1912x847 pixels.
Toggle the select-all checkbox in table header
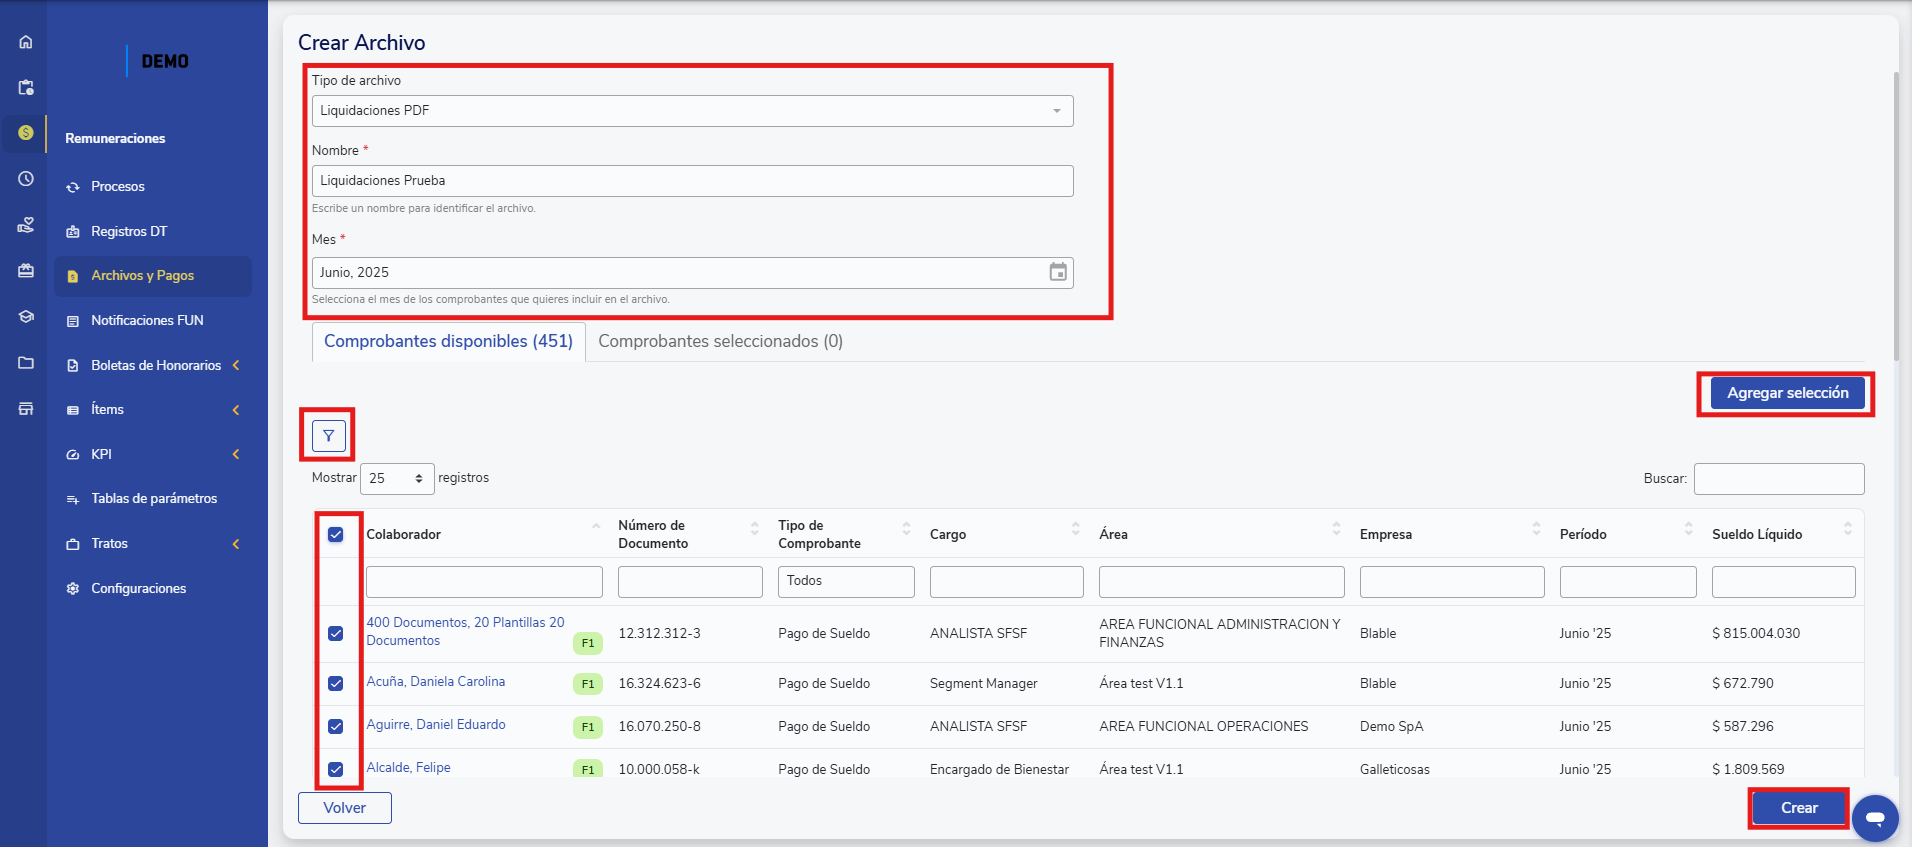(x=336, y=535)
